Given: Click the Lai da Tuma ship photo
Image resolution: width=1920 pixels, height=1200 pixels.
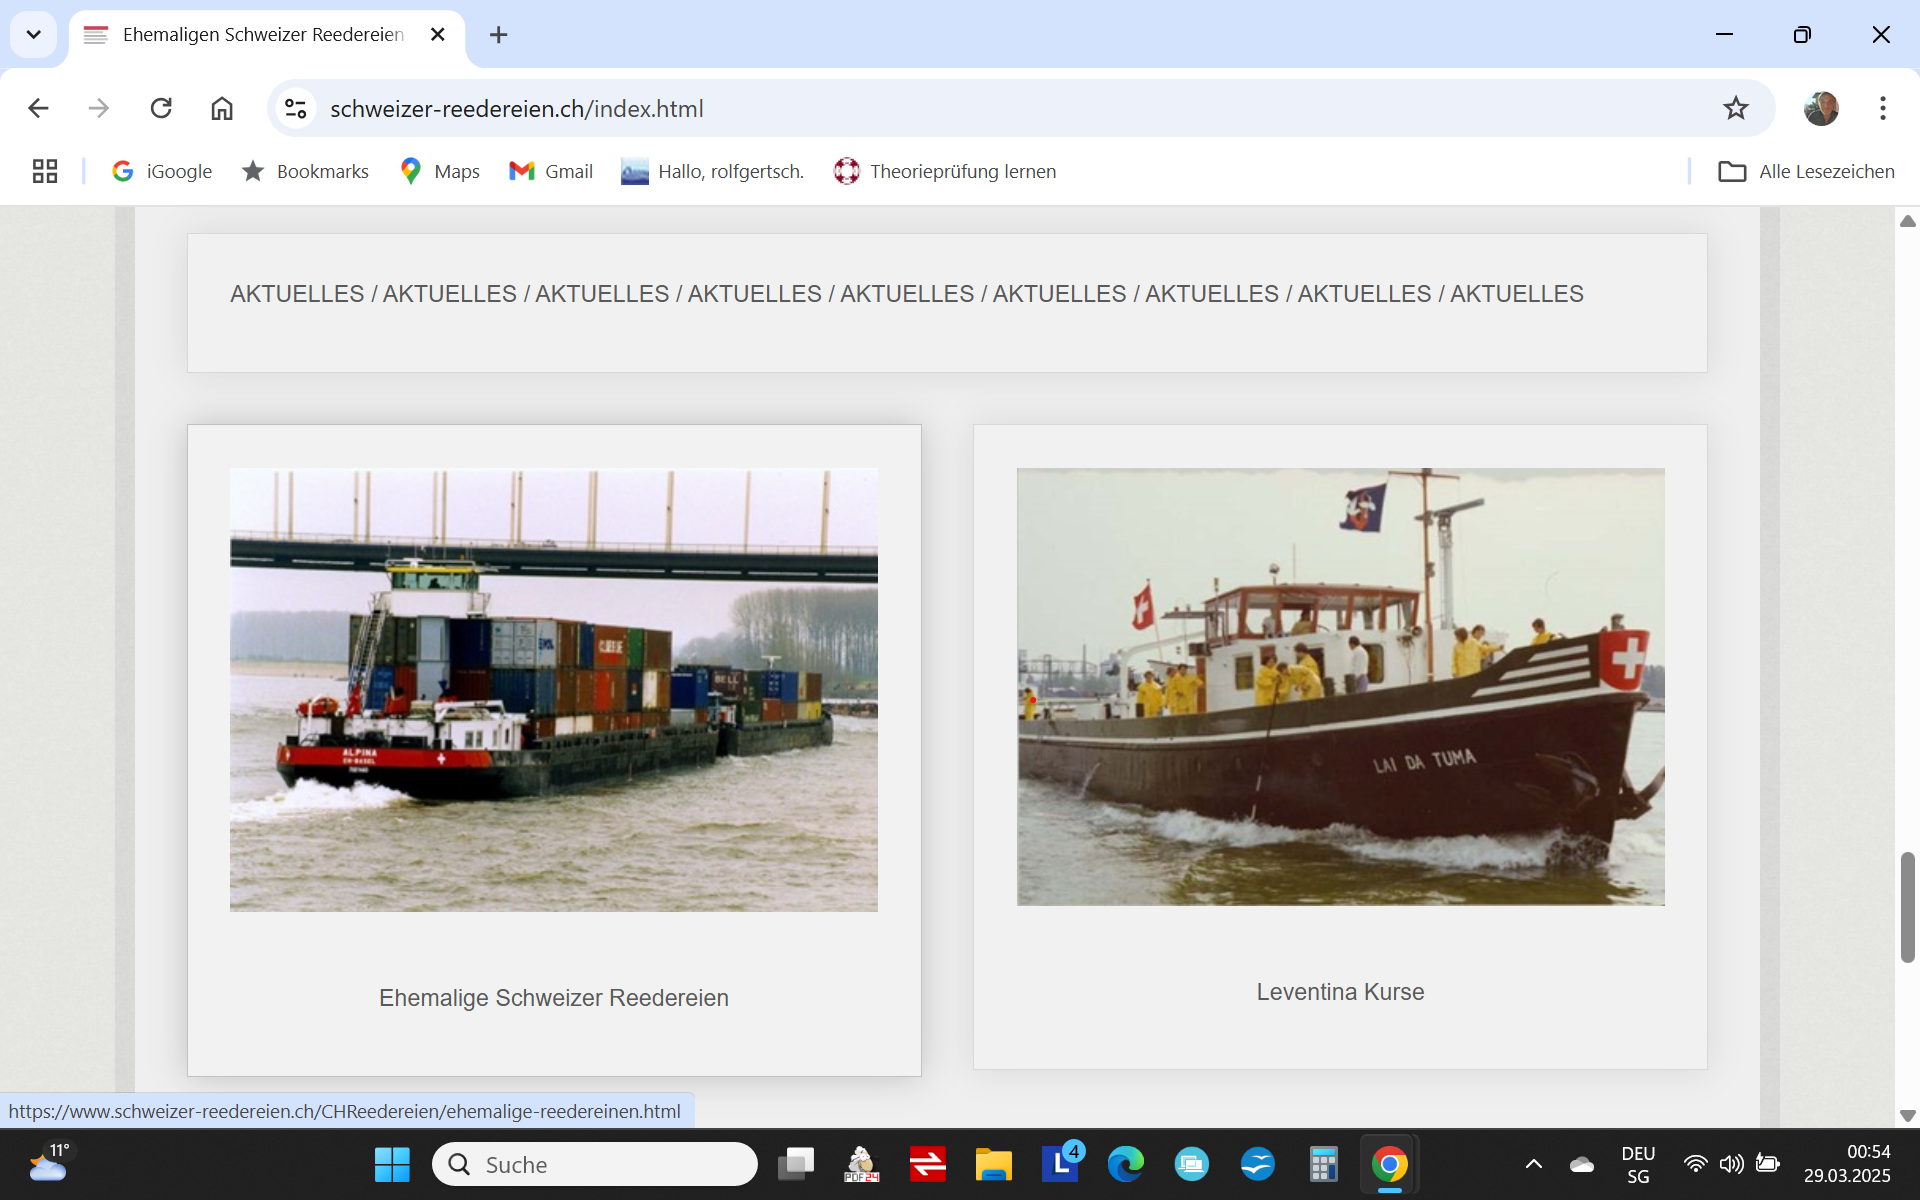Looking at the screenshot, I should [x=1340, y=687].
